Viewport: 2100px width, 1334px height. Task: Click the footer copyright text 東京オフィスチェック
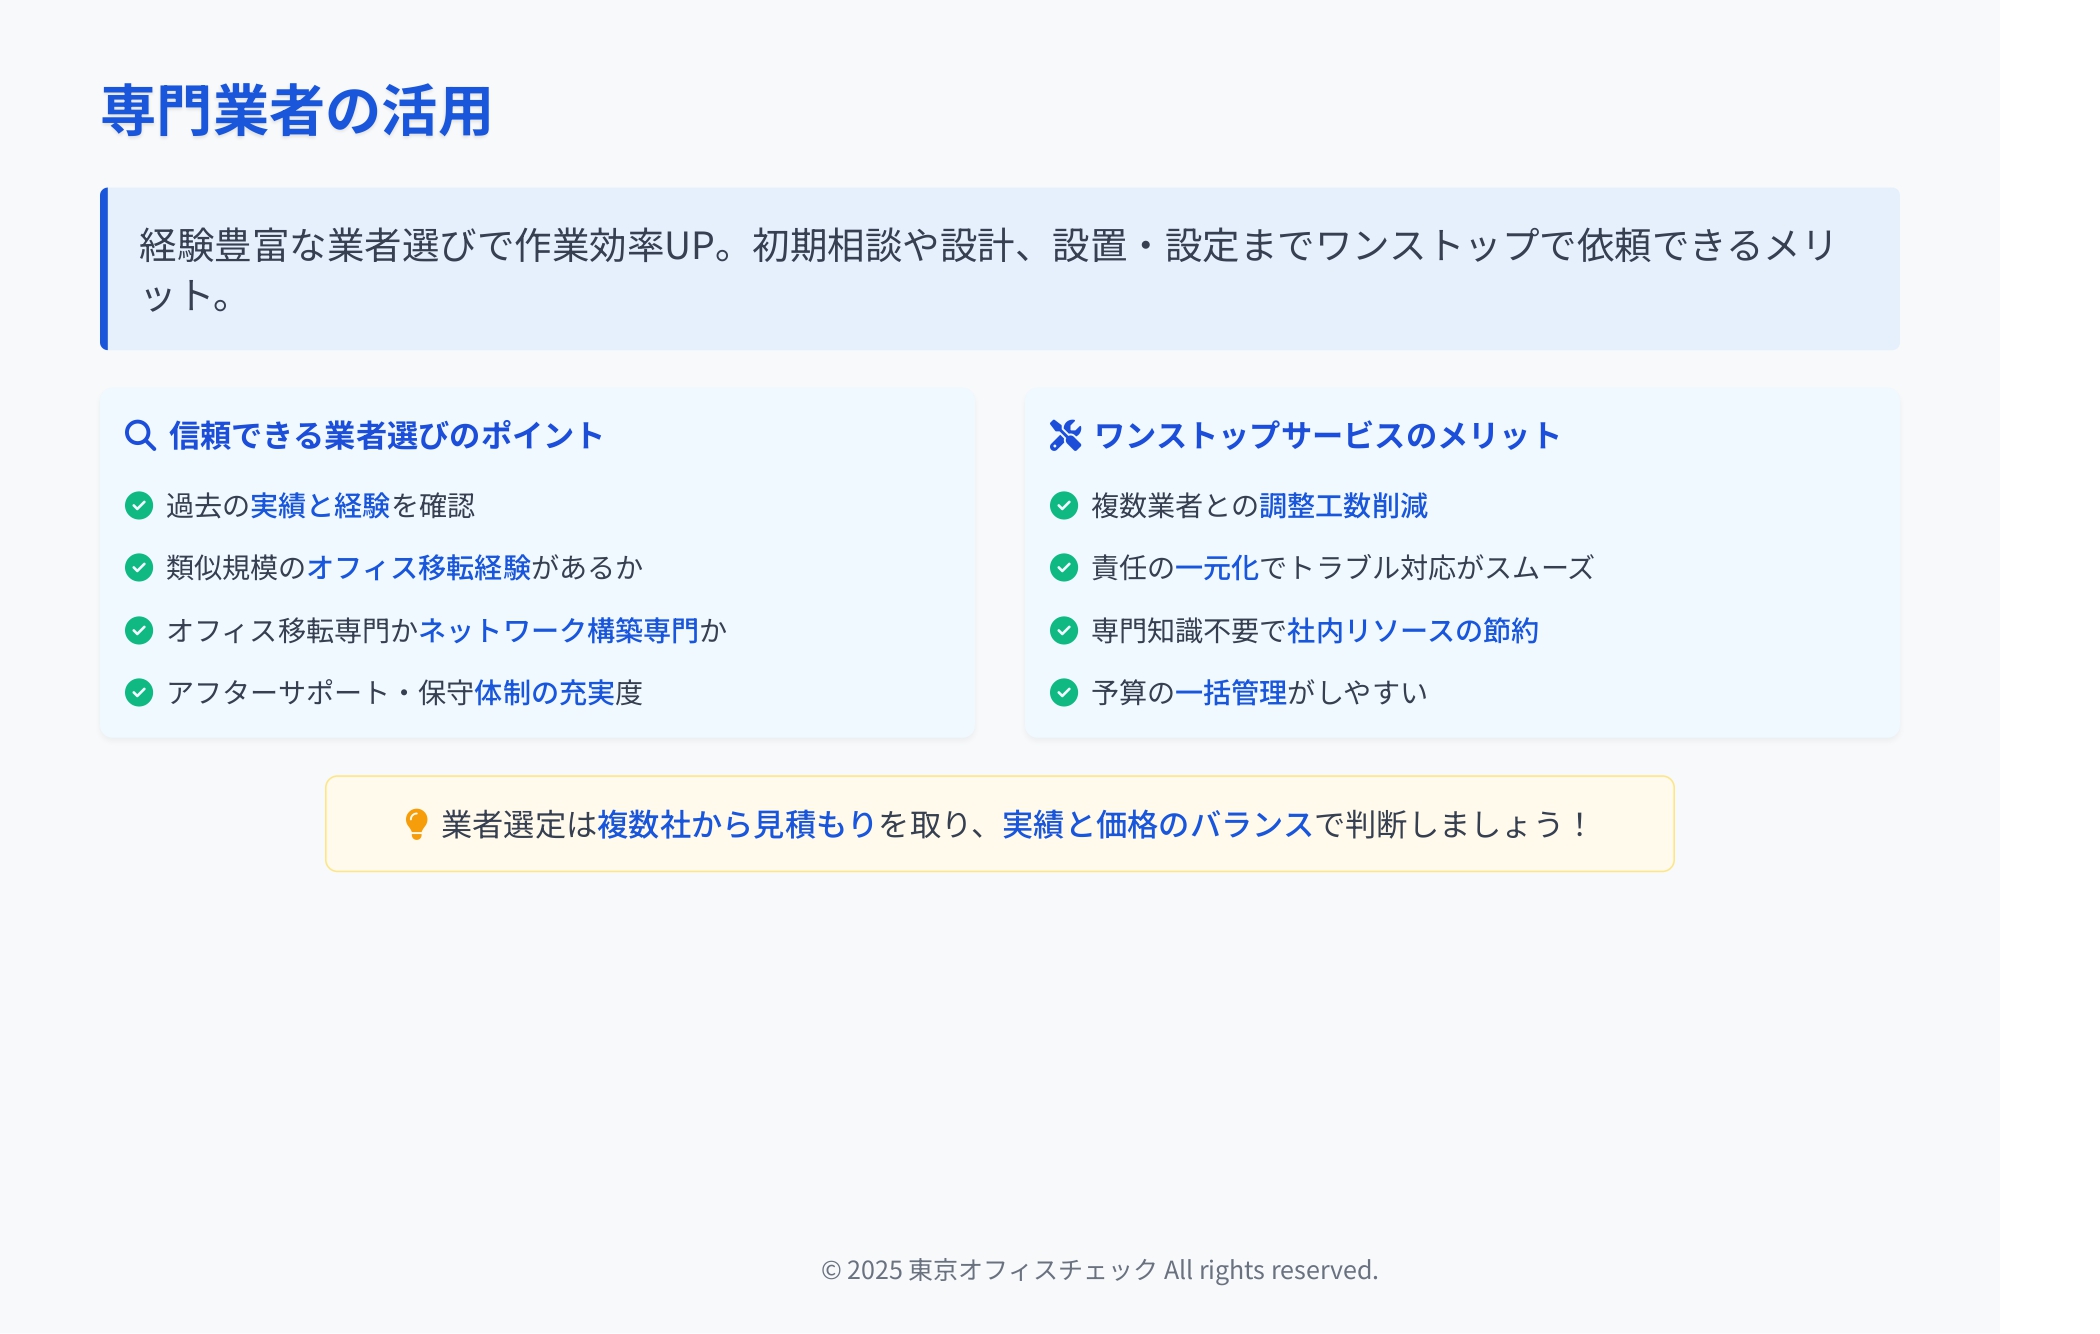coord(1032,1270)
